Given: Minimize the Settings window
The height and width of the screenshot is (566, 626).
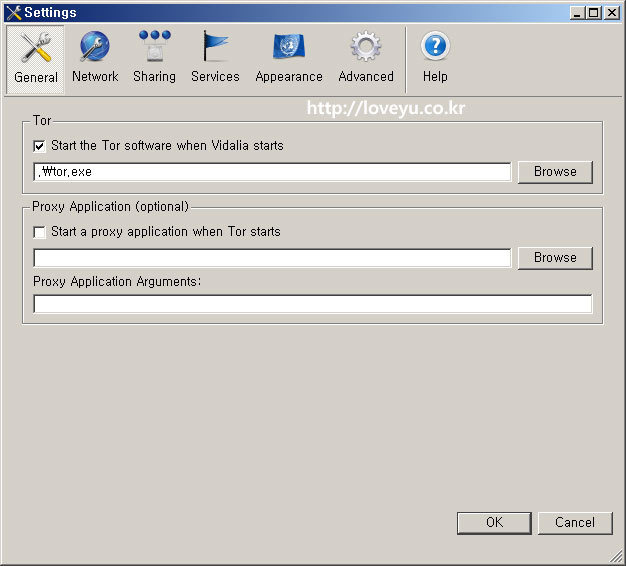Looking at the screenshot, I should 576,13.
